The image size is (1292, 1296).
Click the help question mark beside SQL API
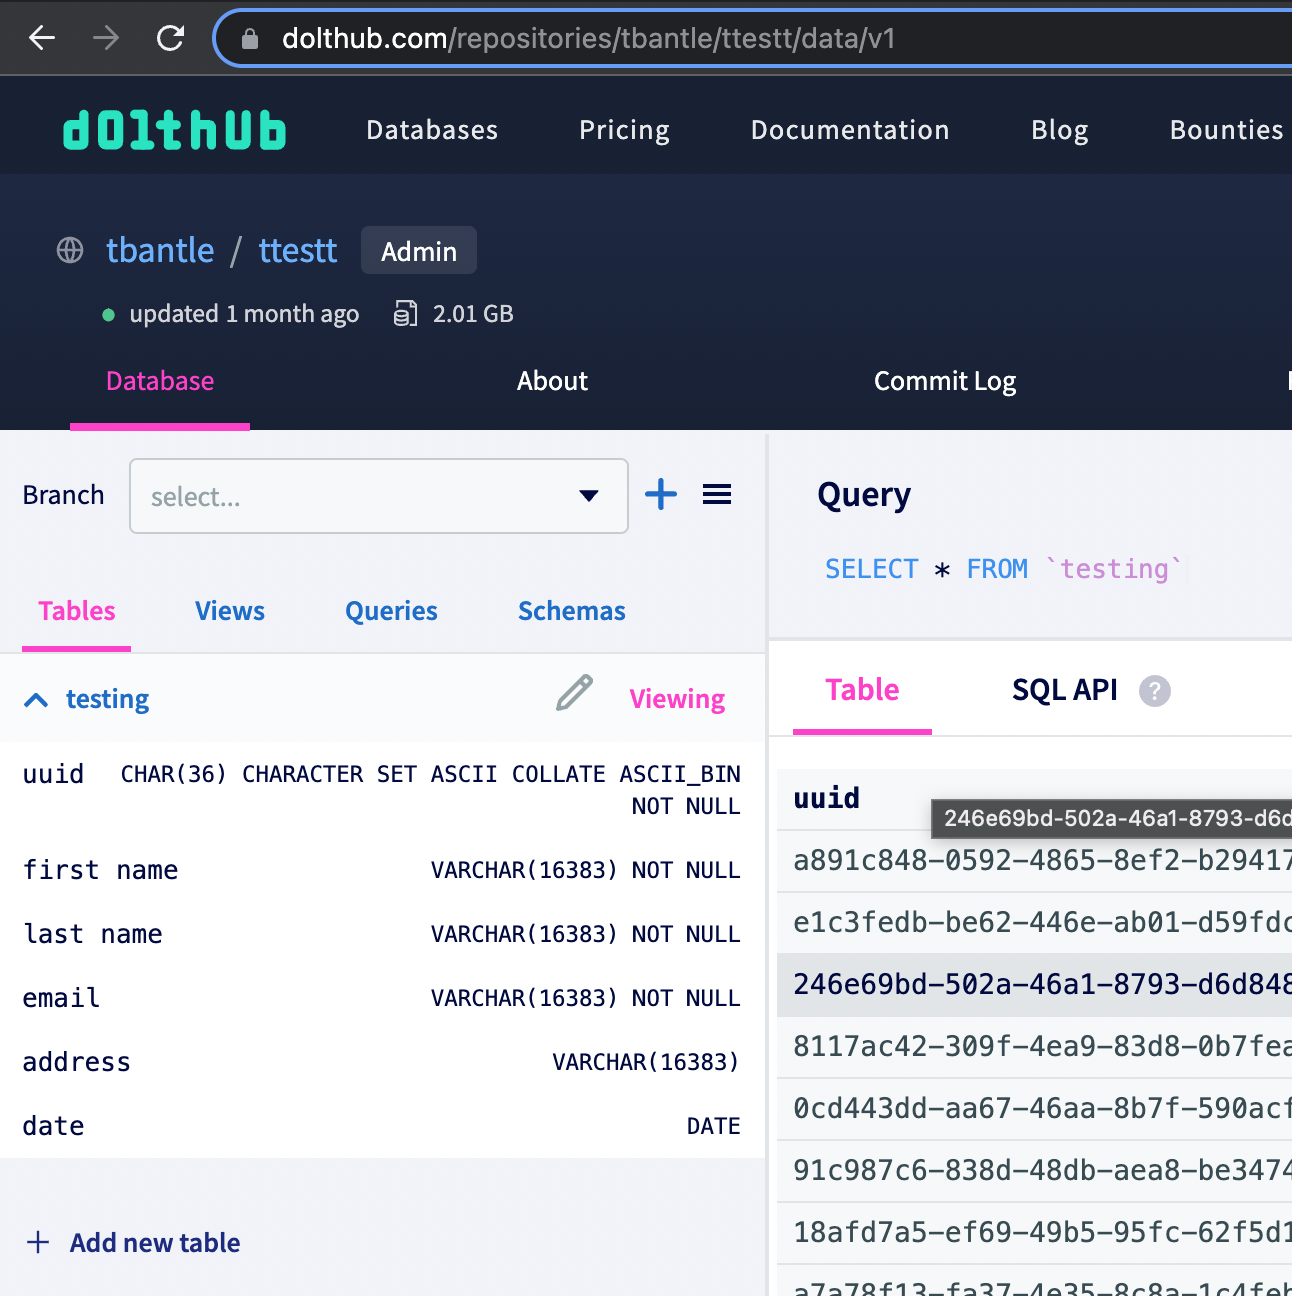[1155, 691]
